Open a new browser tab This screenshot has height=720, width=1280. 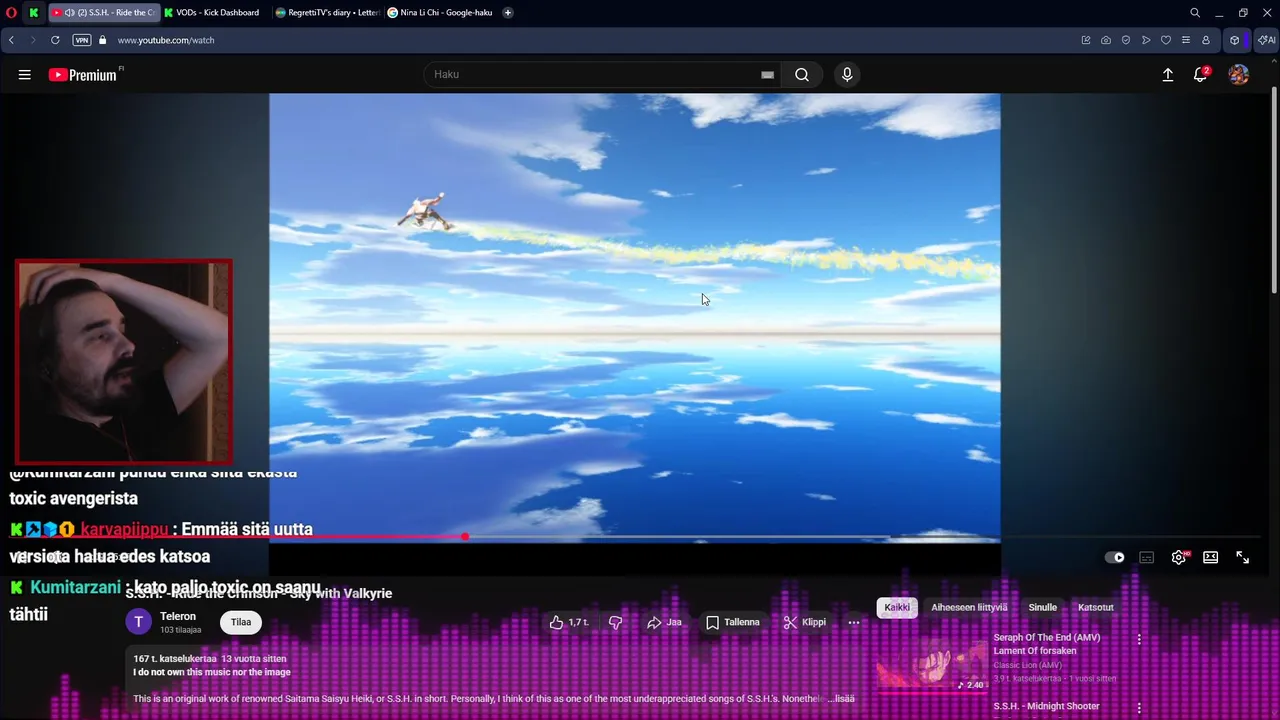click(508, 13)
